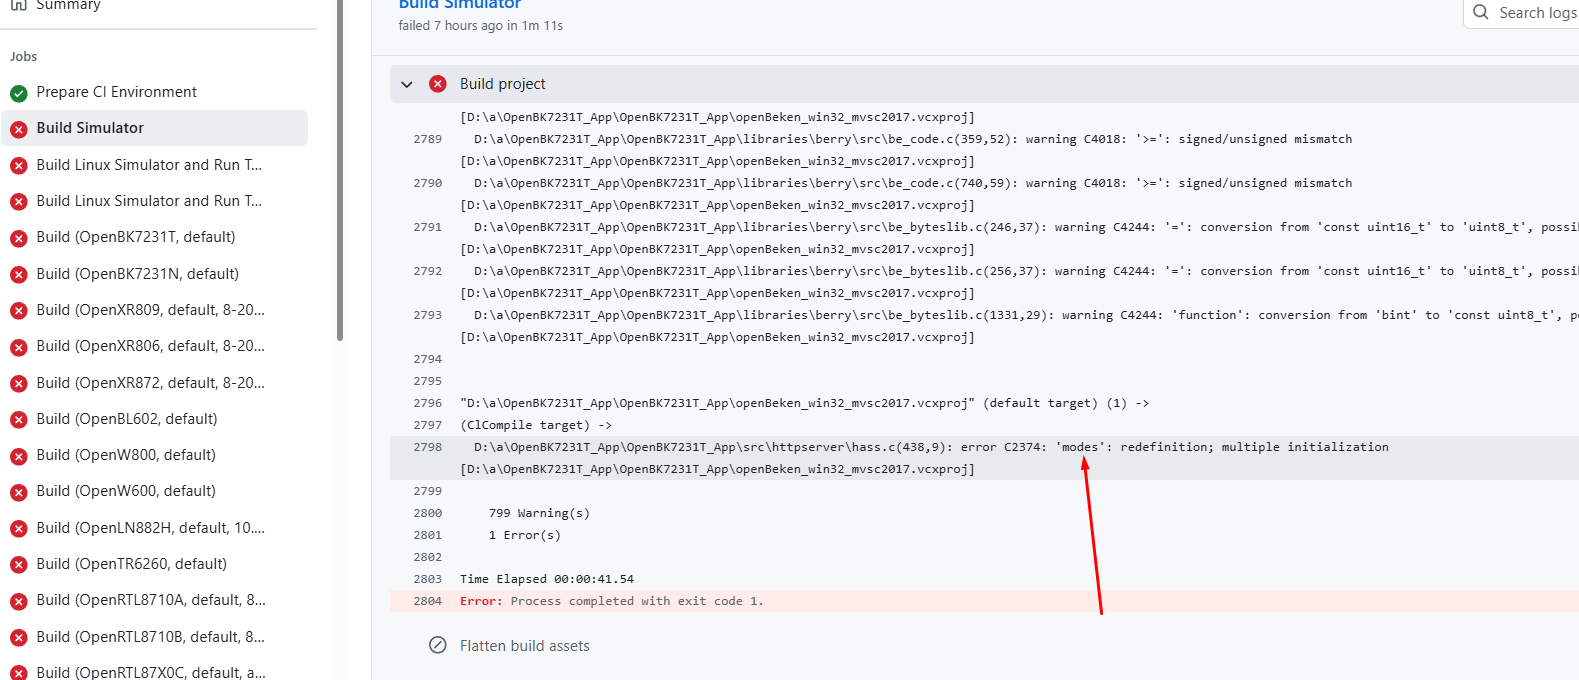
Task: Click failed status icon for Build (OpenTR6260, default)
Action: click(x=19, y=565)
